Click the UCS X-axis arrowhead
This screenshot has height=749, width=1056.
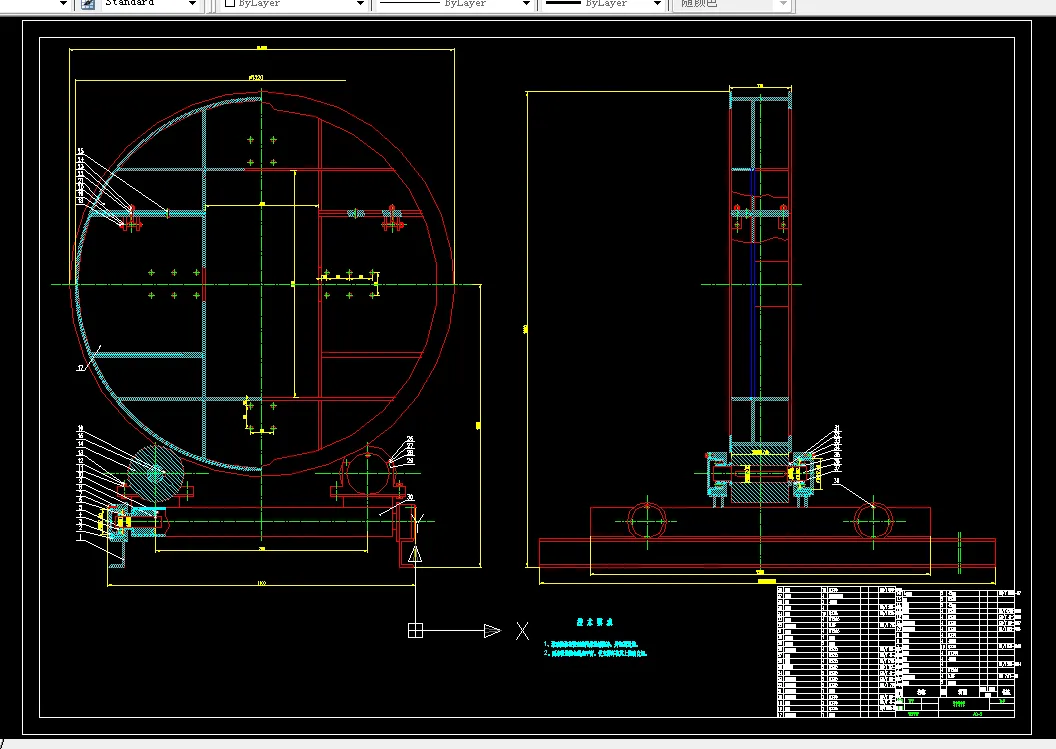[492, 631]
